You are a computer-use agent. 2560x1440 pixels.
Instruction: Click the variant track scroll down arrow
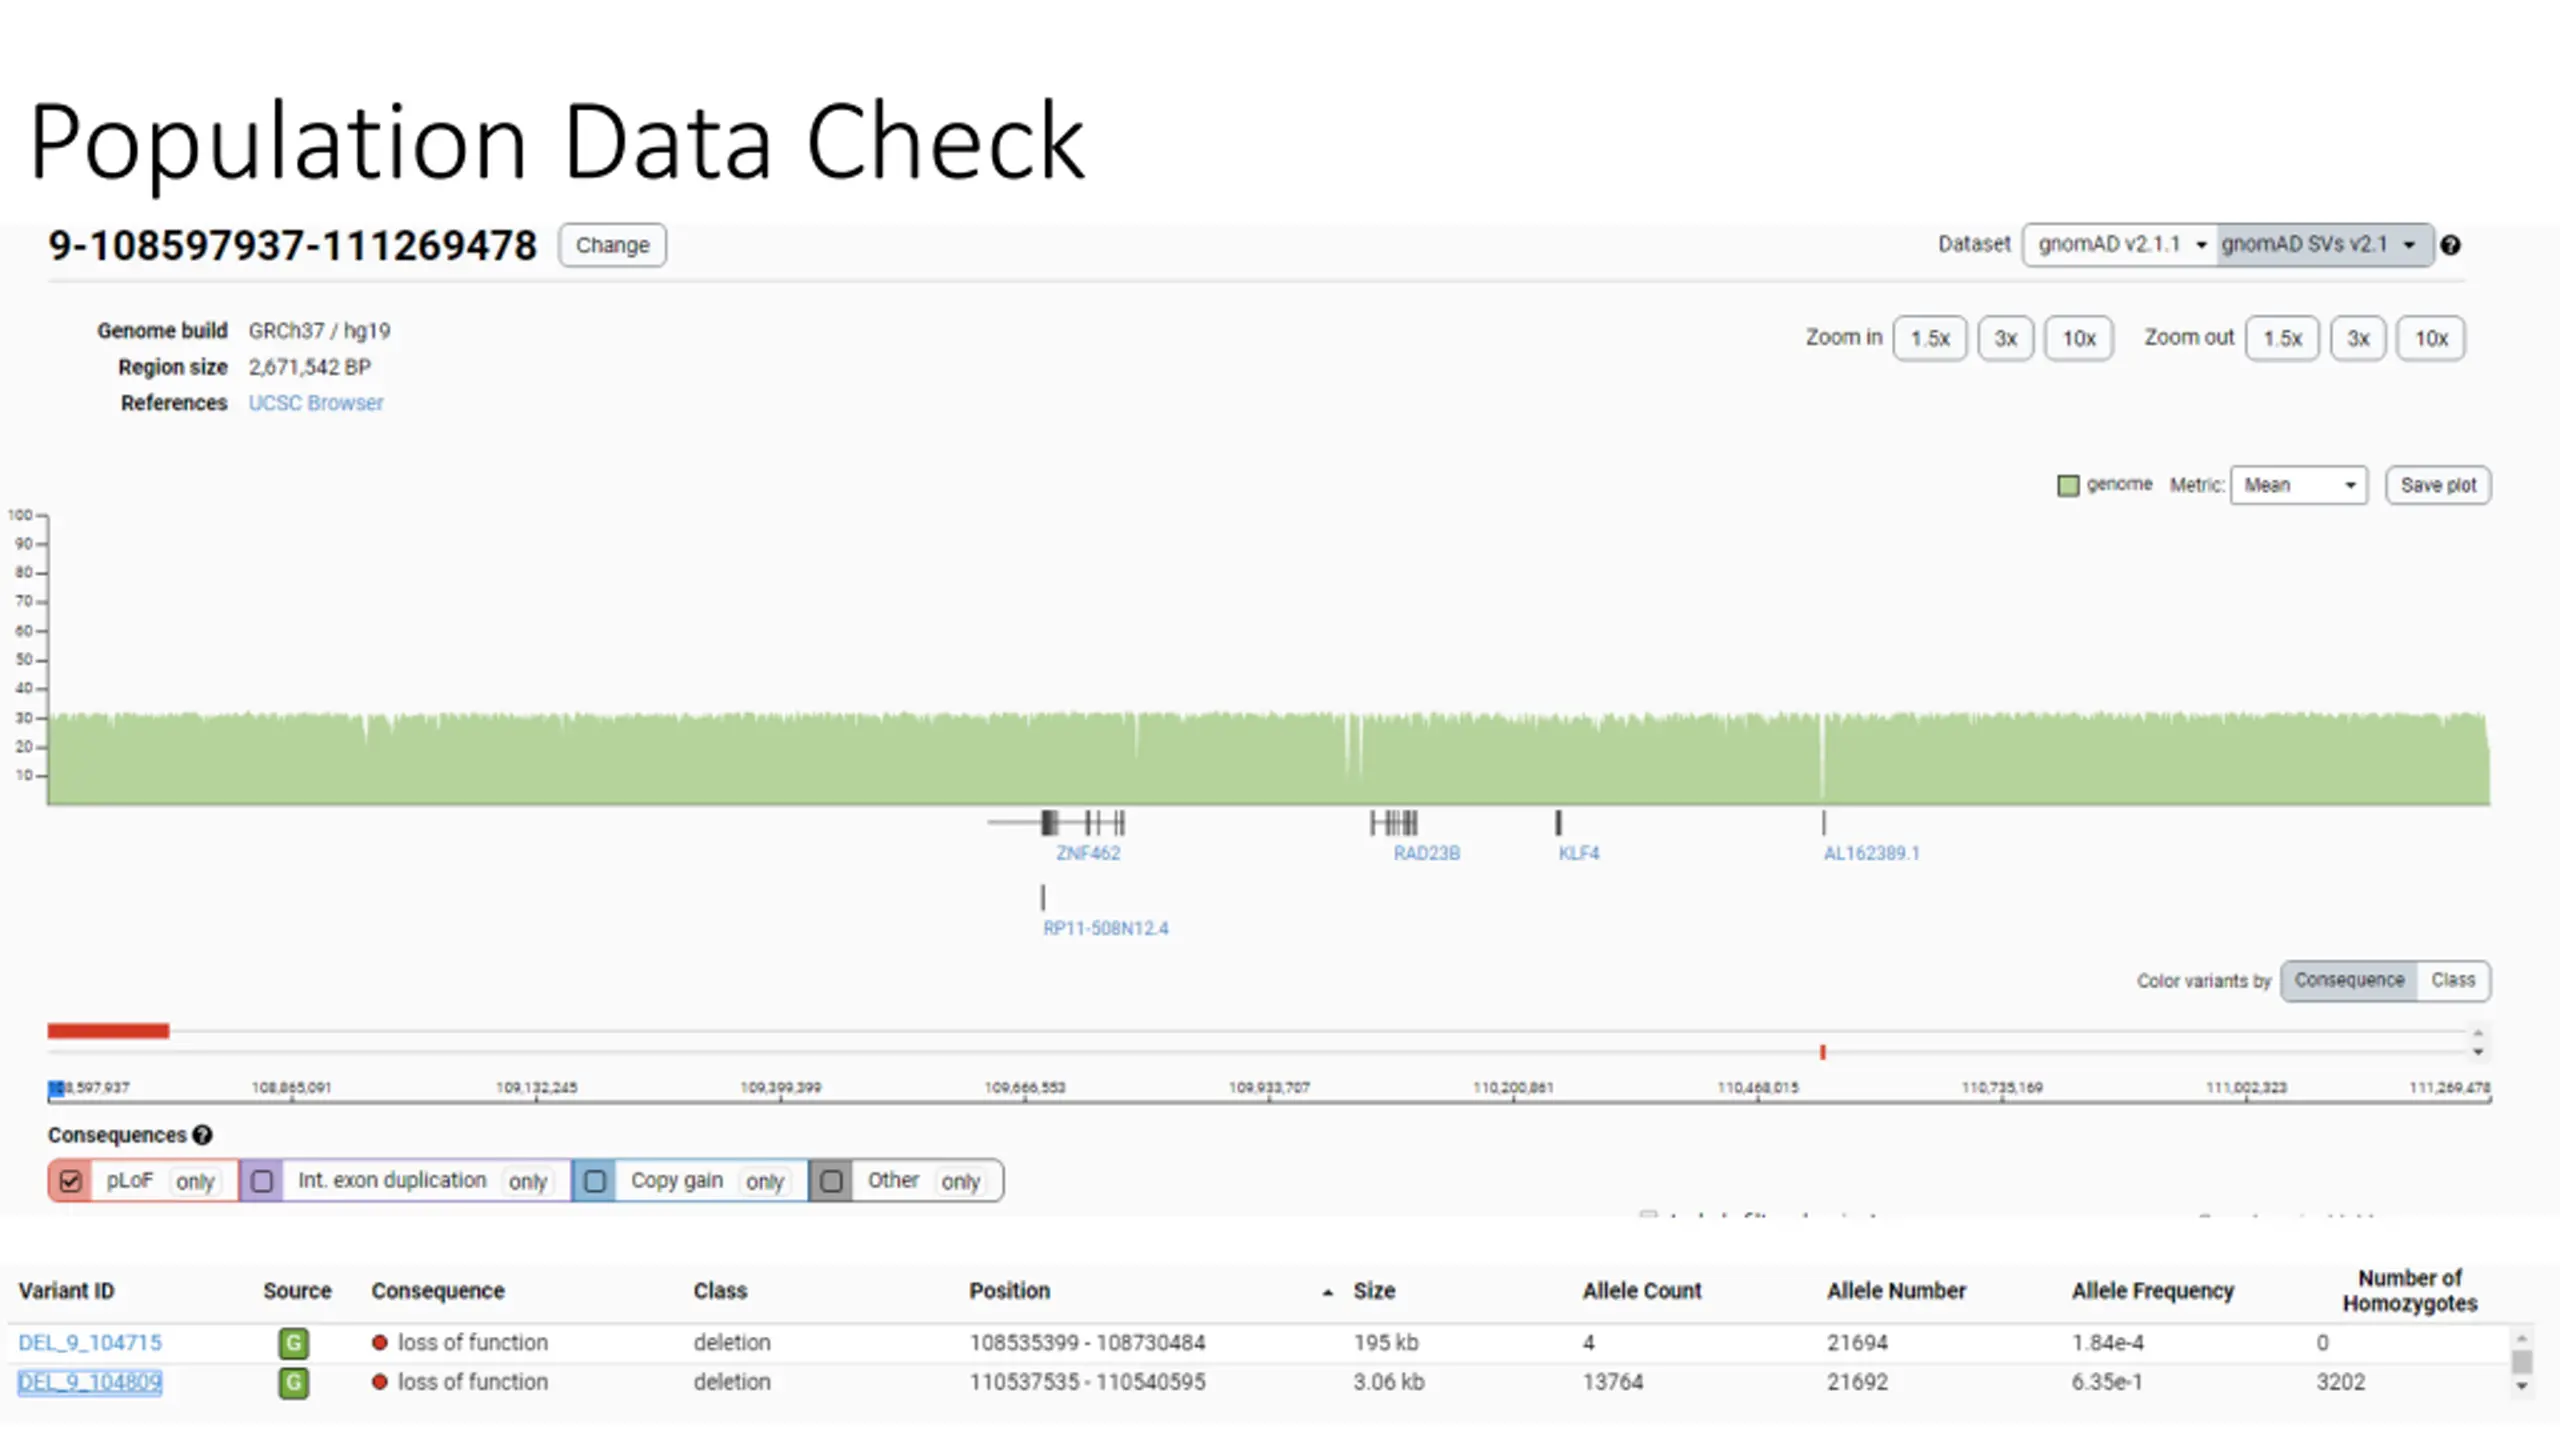(2478, 1051)
